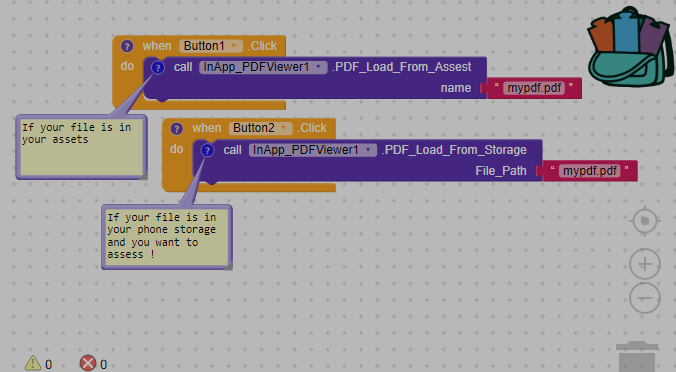The width and height of the screenshot is (676, 372).
Task: Zoom out with the minus icon
Action: point(645,298)
